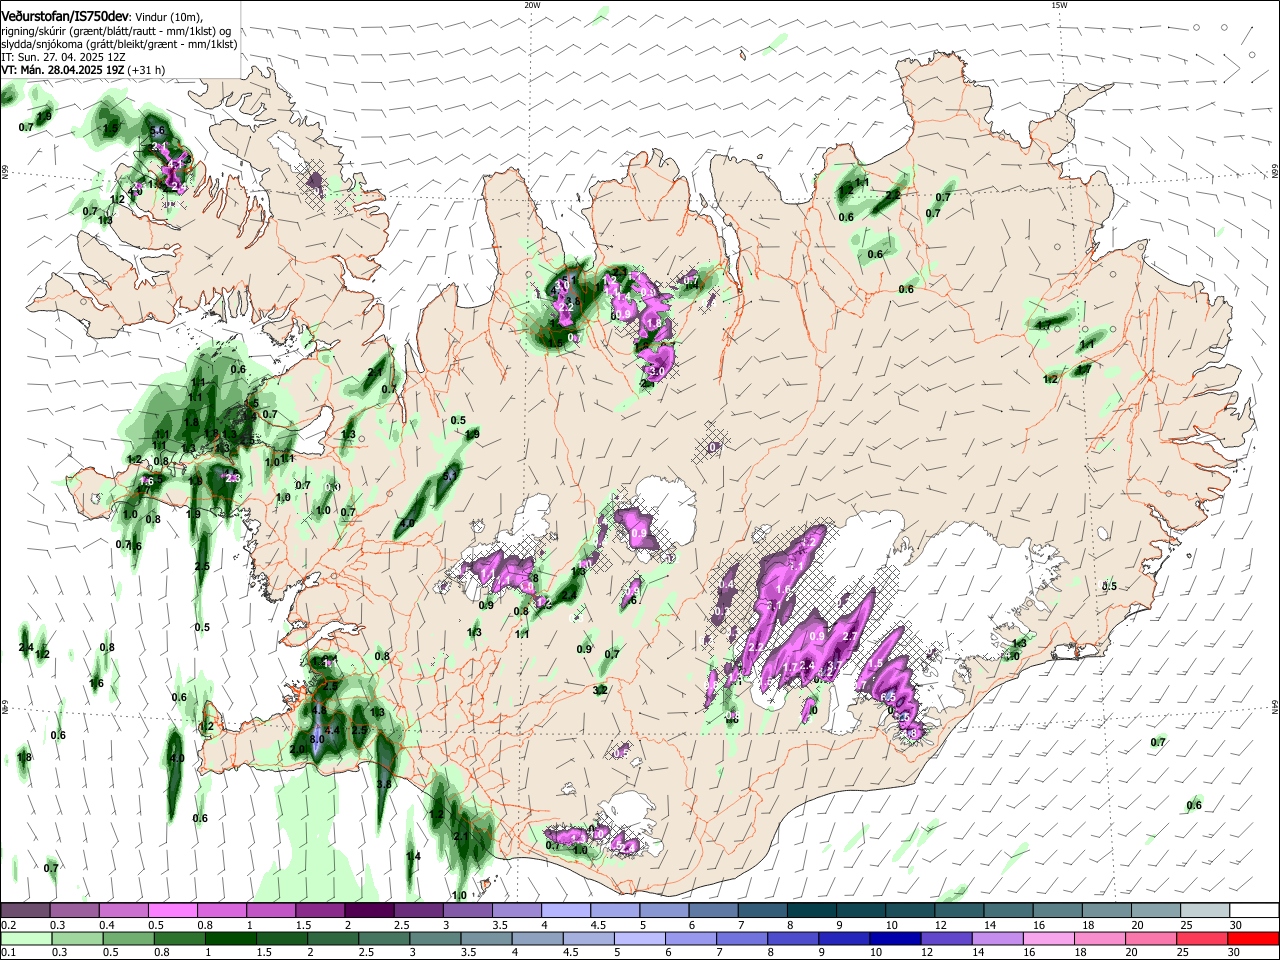The image size is (1280, 960).
Task: Click the '3.2' precipitation value on the map
Action: pyautogui.click(x=600, y=690)
